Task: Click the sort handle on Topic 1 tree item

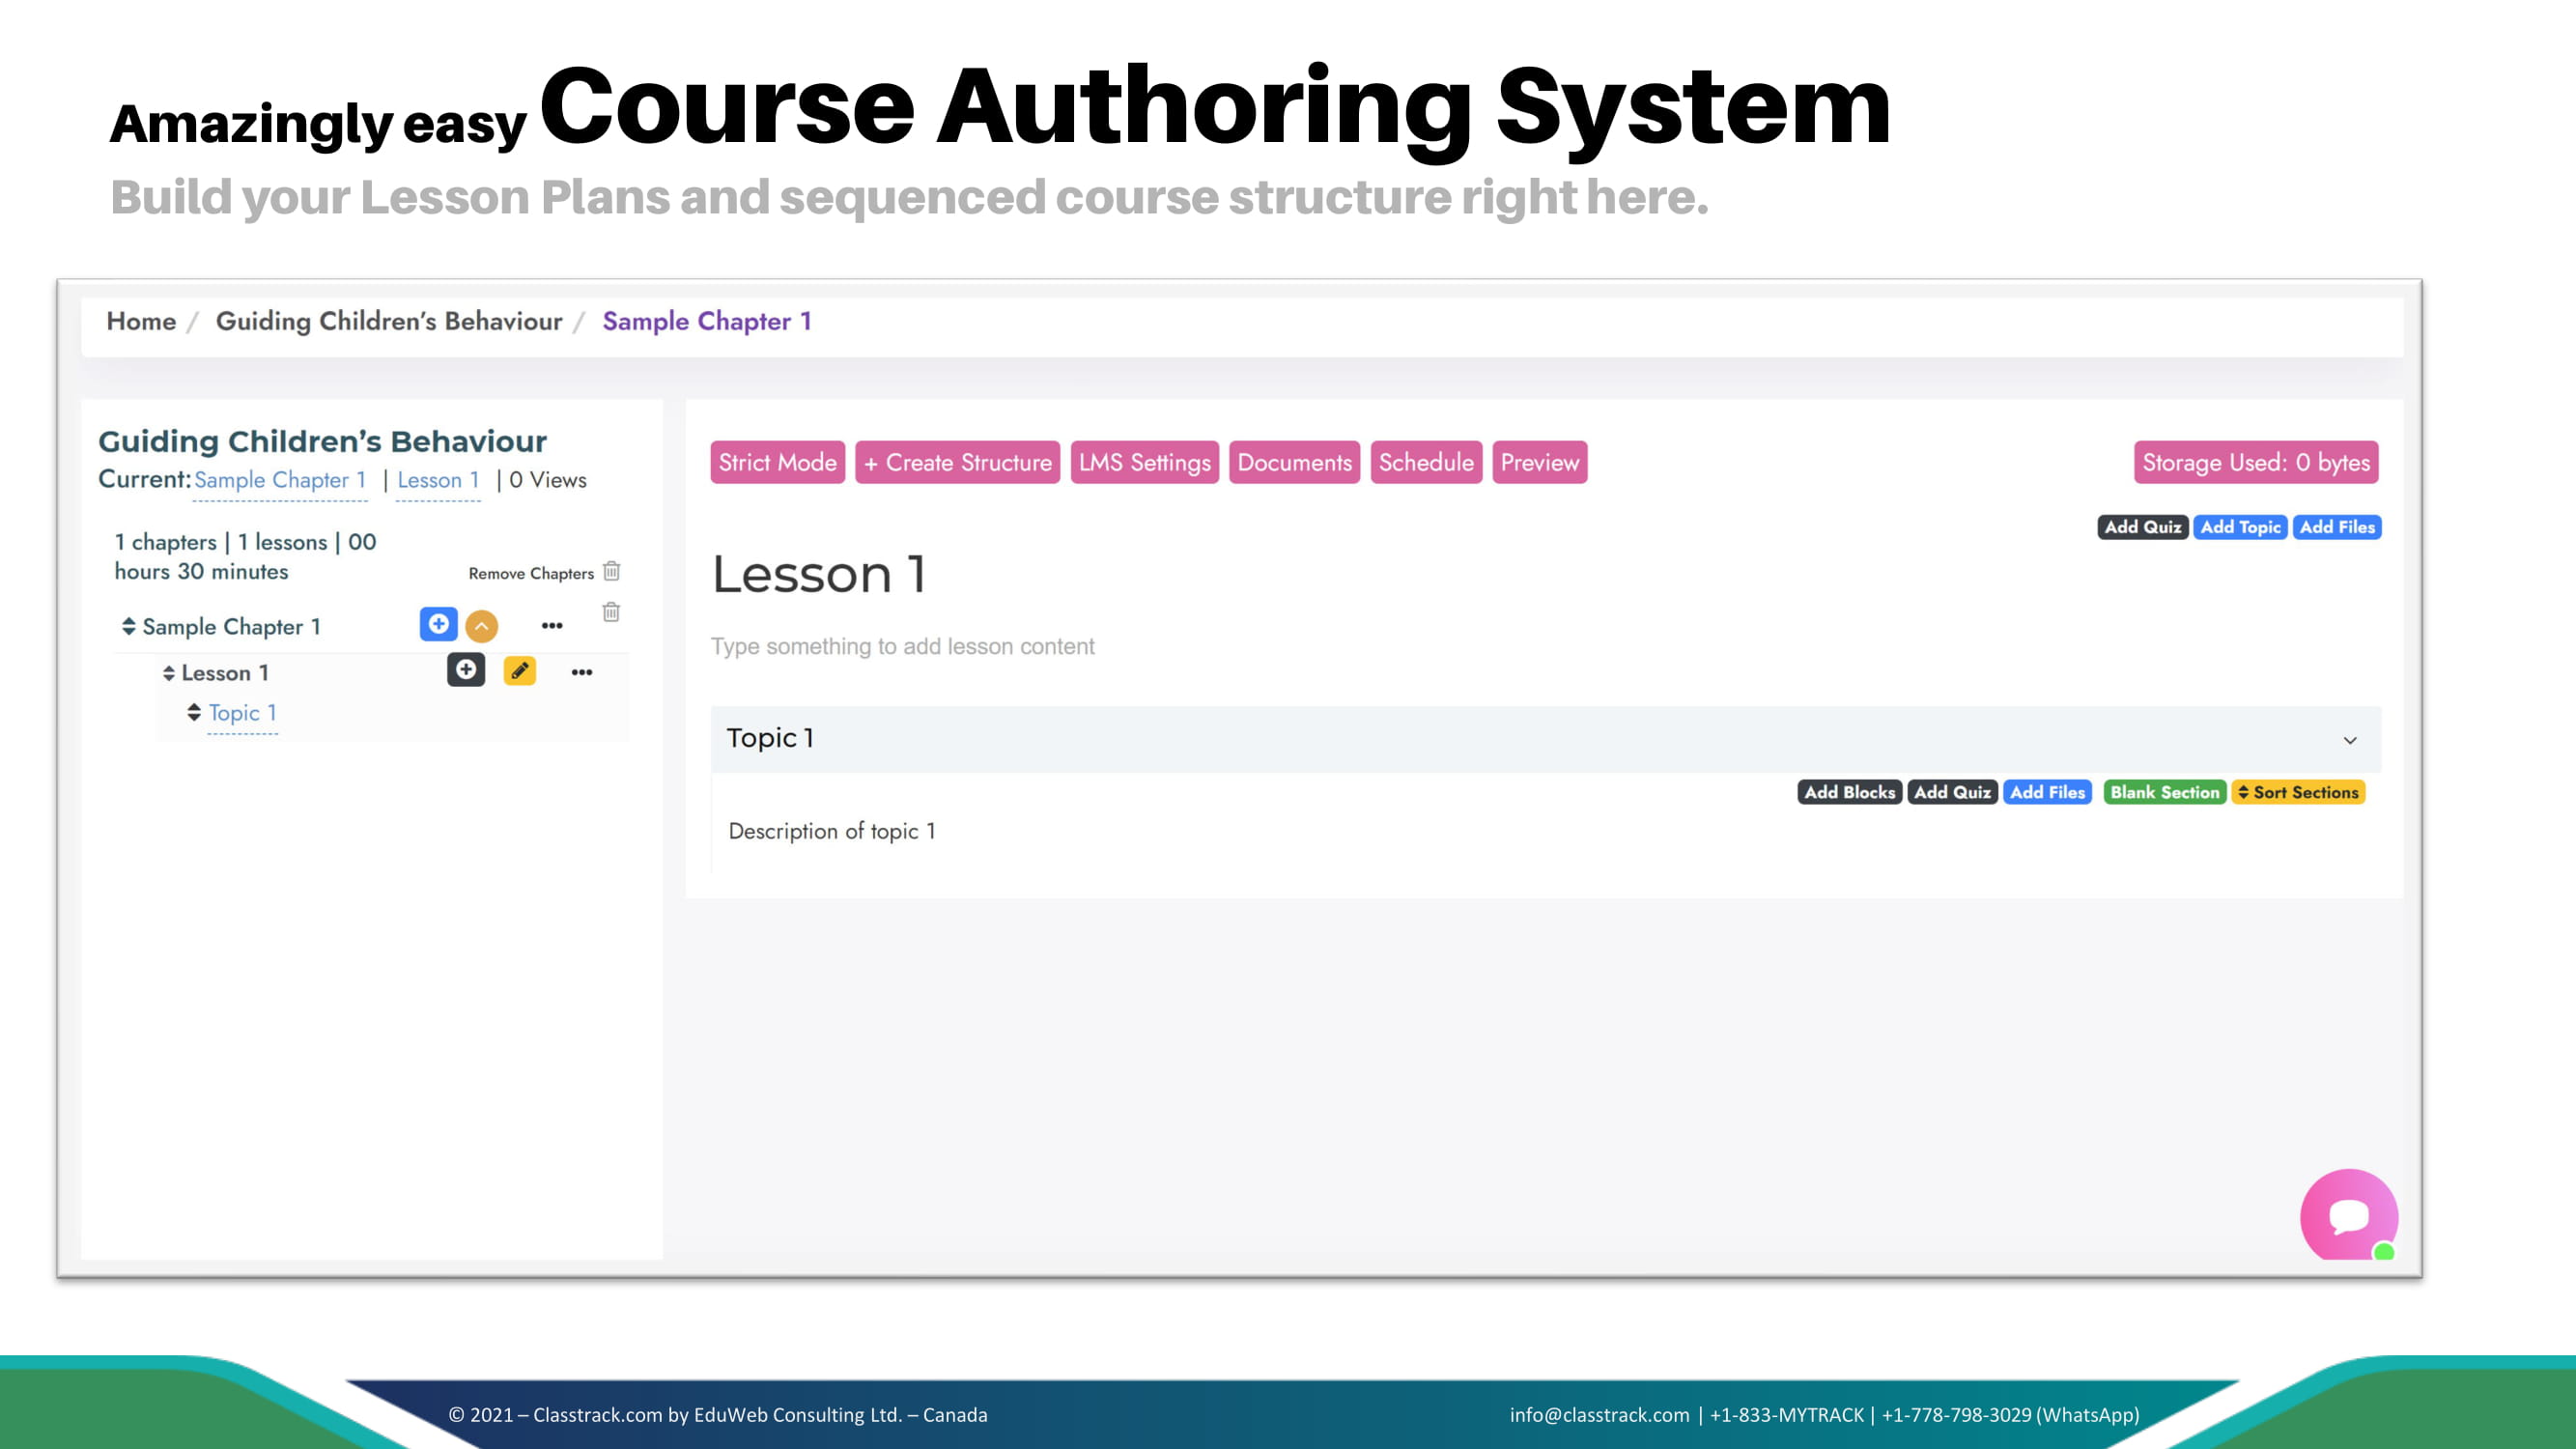Action: (194, 712)
